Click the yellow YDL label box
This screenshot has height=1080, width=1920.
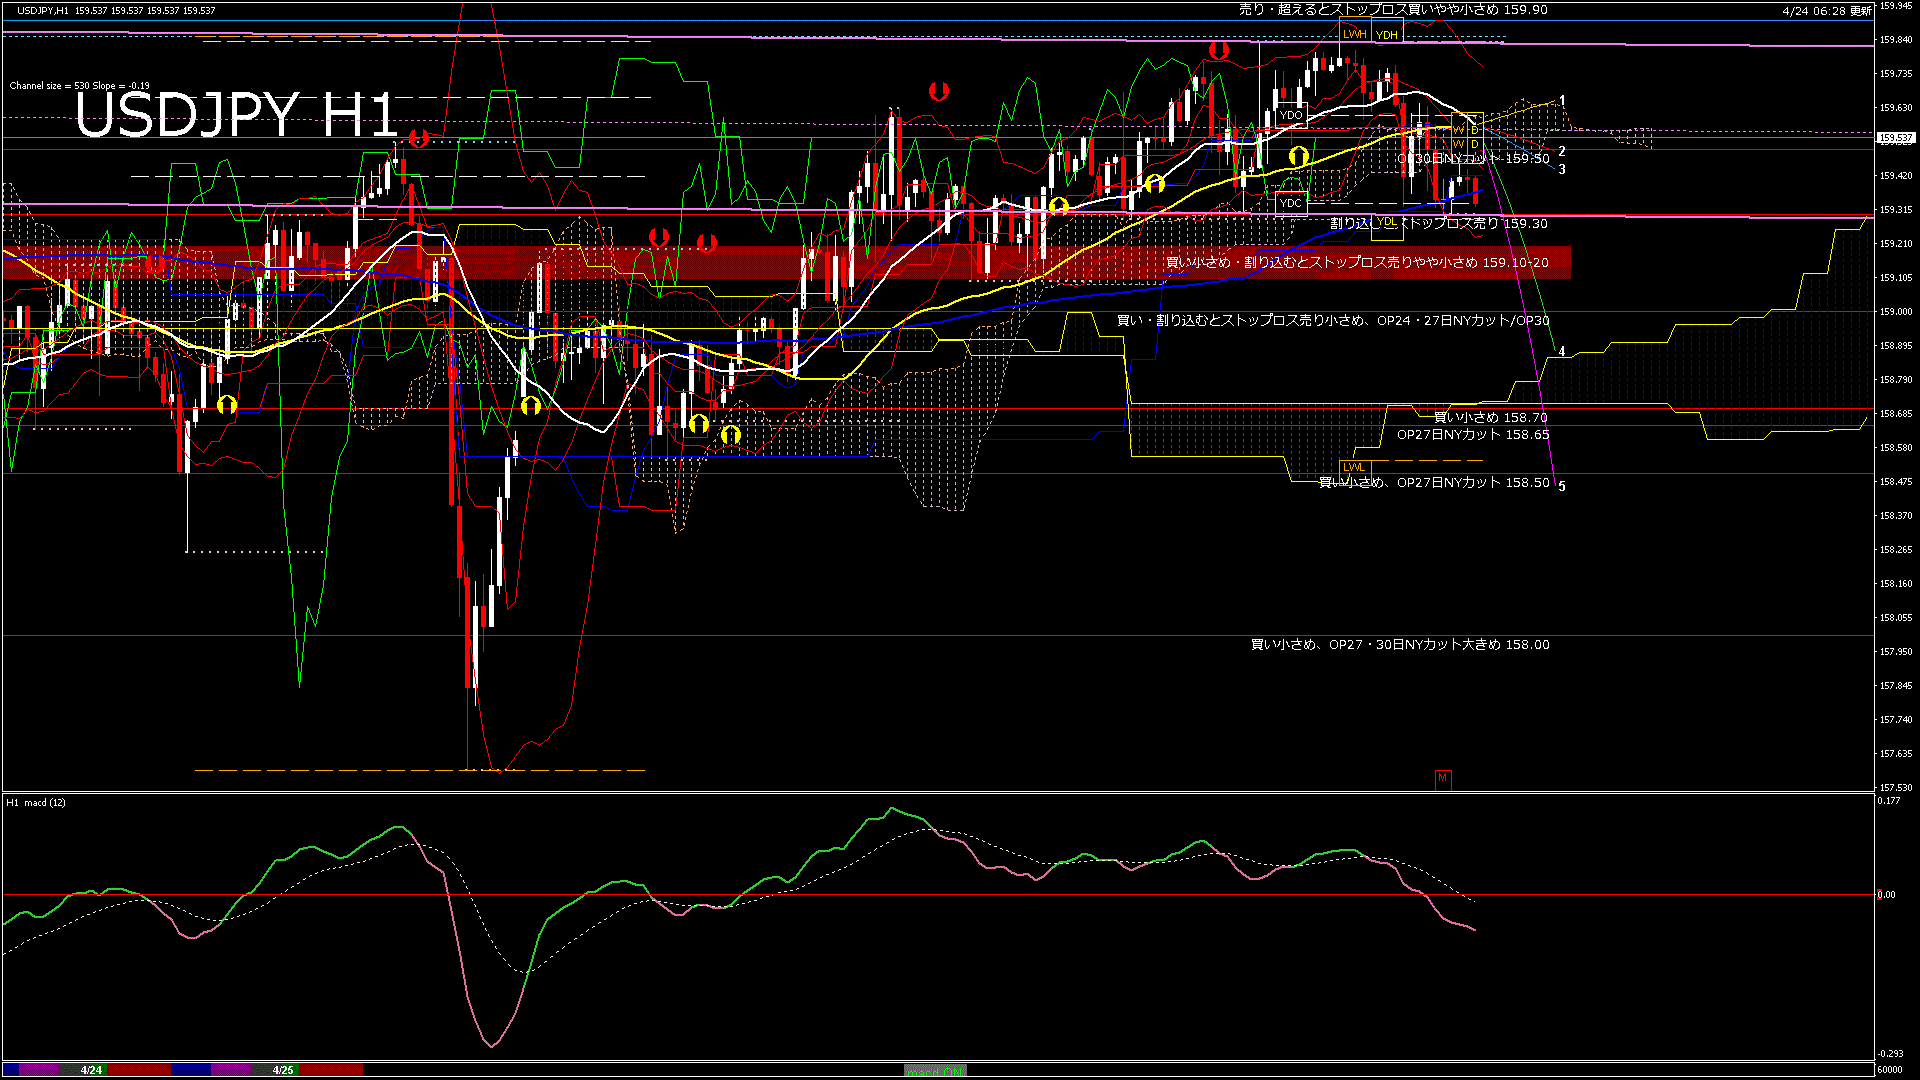click(x=1386, y=222)
